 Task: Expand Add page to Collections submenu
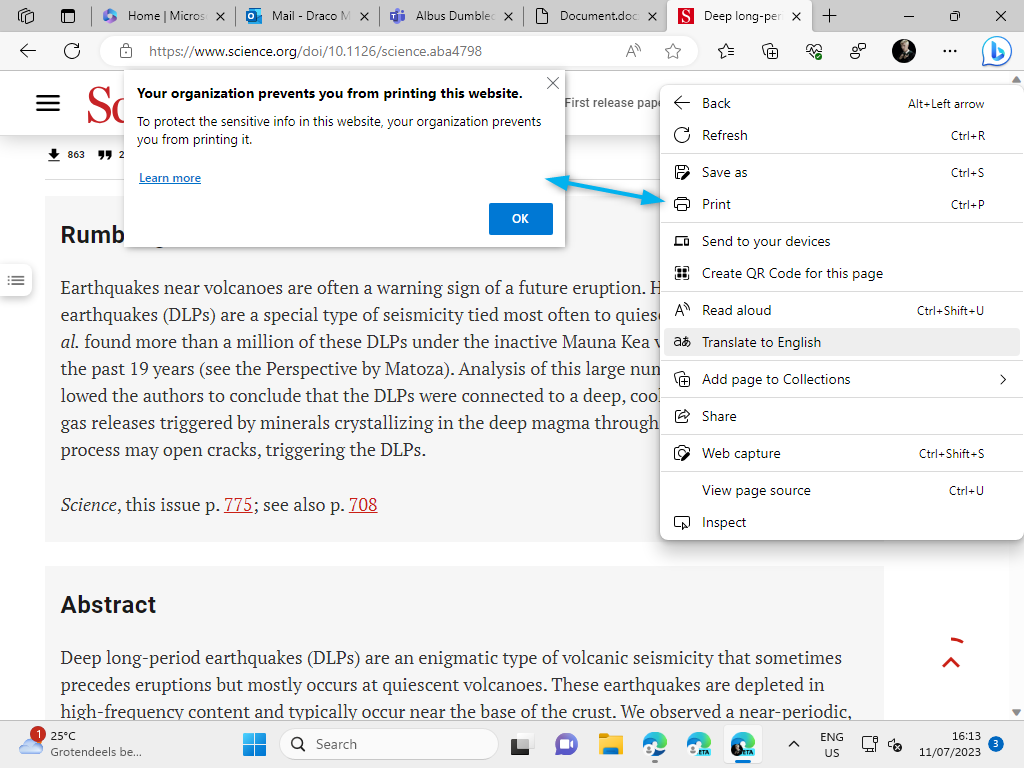pyautogui.click(x=1003, y=379)
